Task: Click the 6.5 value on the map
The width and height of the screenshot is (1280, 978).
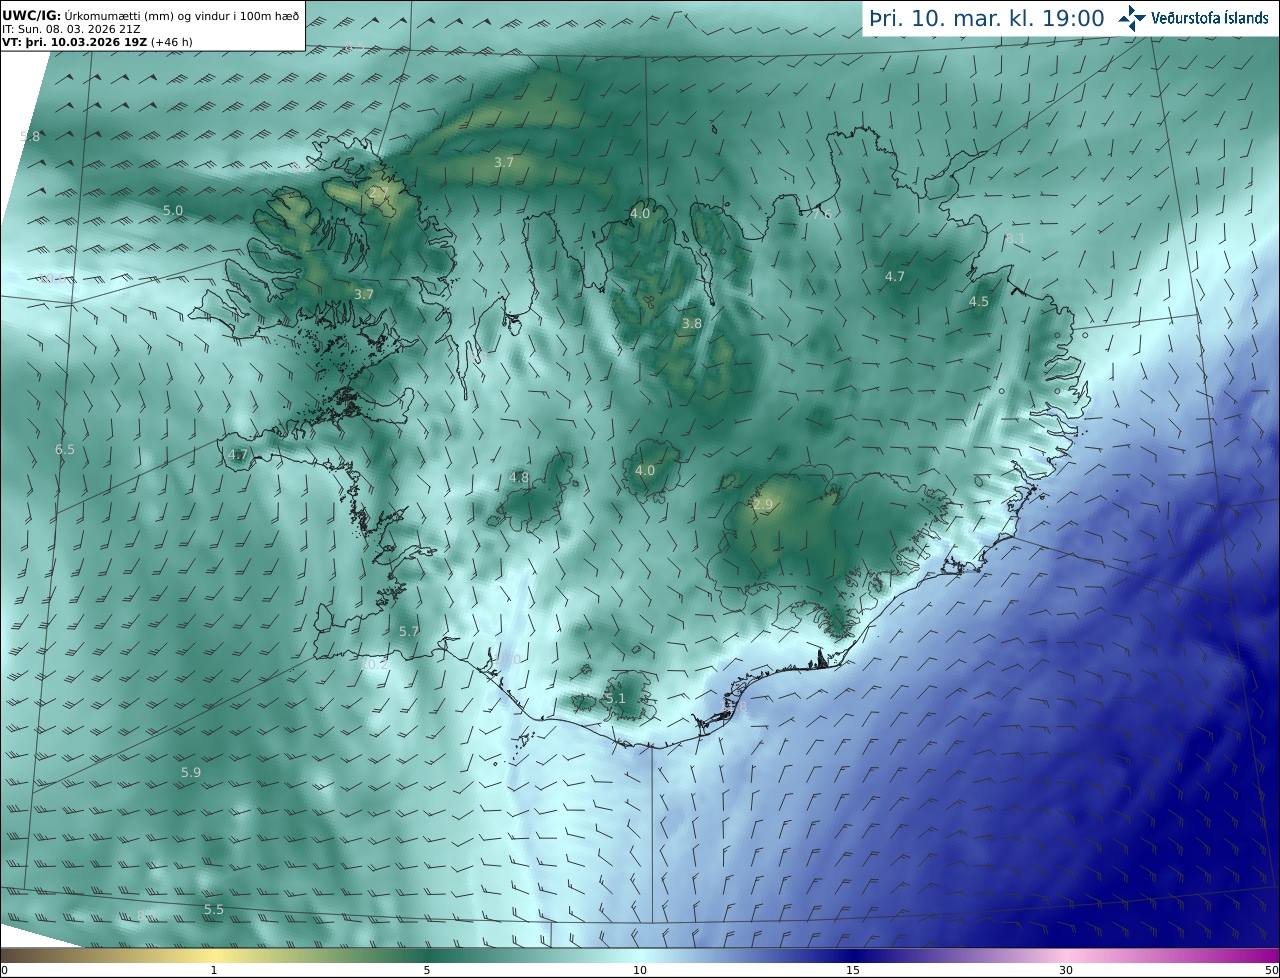Action: click(x=65, y=449)
